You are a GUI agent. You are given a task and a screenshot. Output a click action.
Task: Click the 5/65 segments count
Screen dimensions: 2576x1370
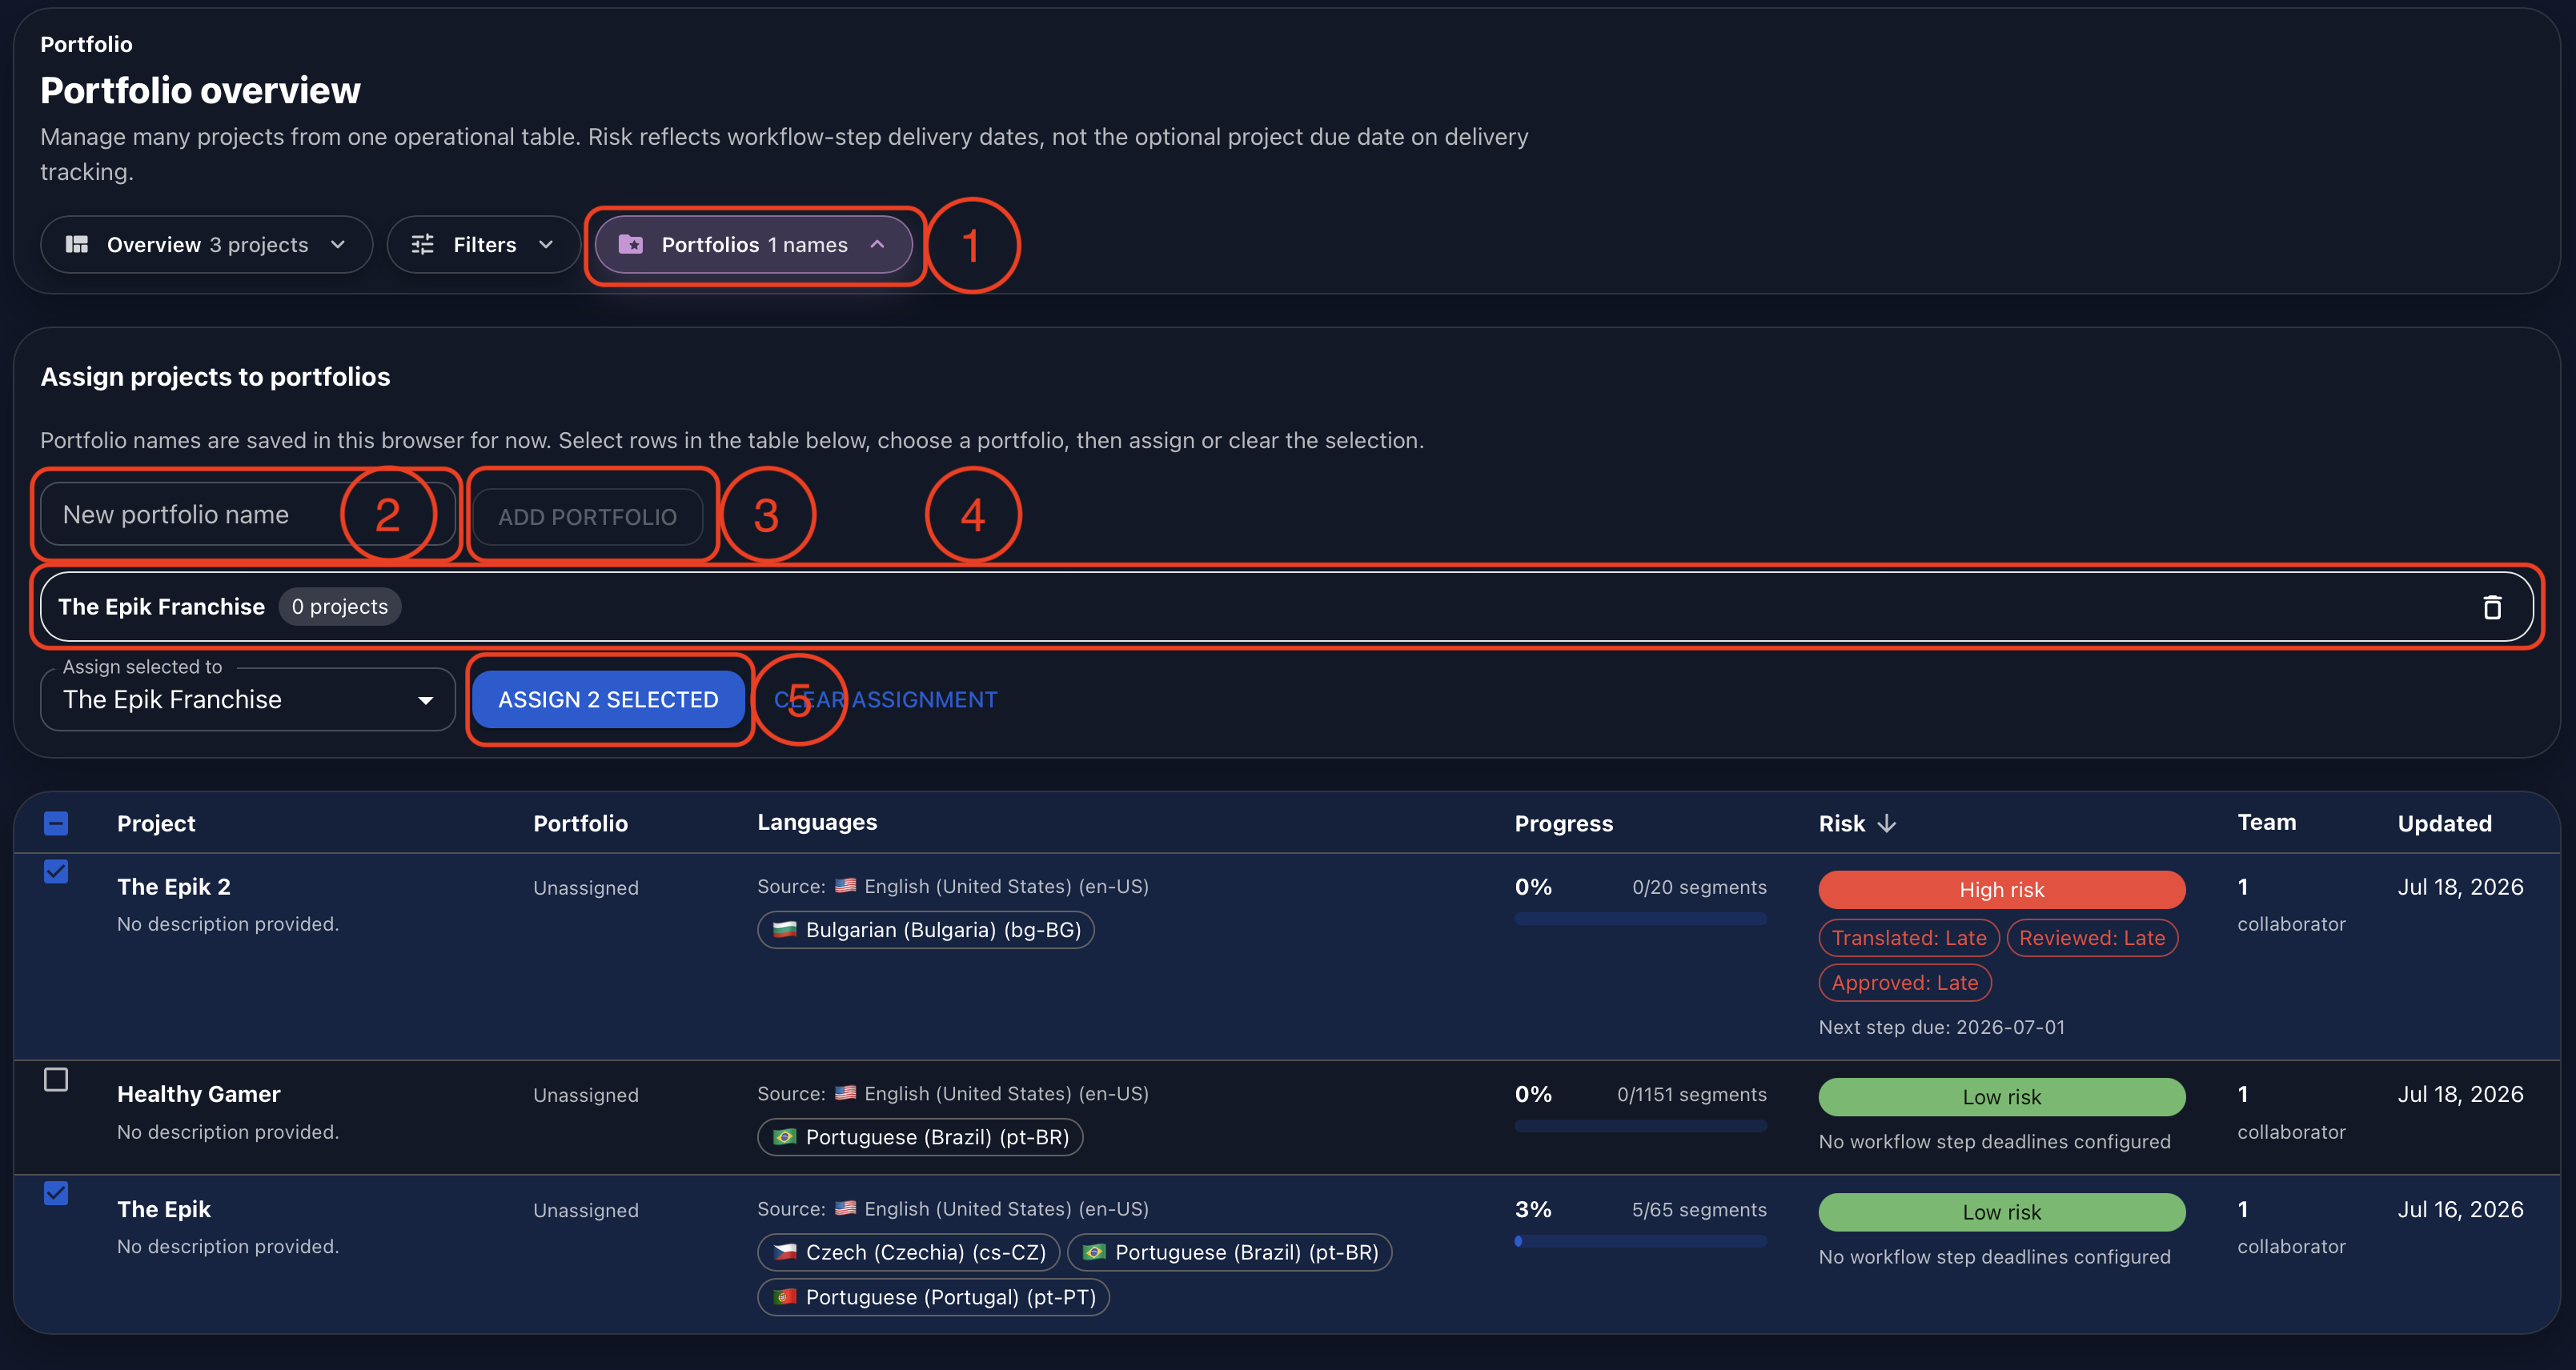click(1699, 1210)
